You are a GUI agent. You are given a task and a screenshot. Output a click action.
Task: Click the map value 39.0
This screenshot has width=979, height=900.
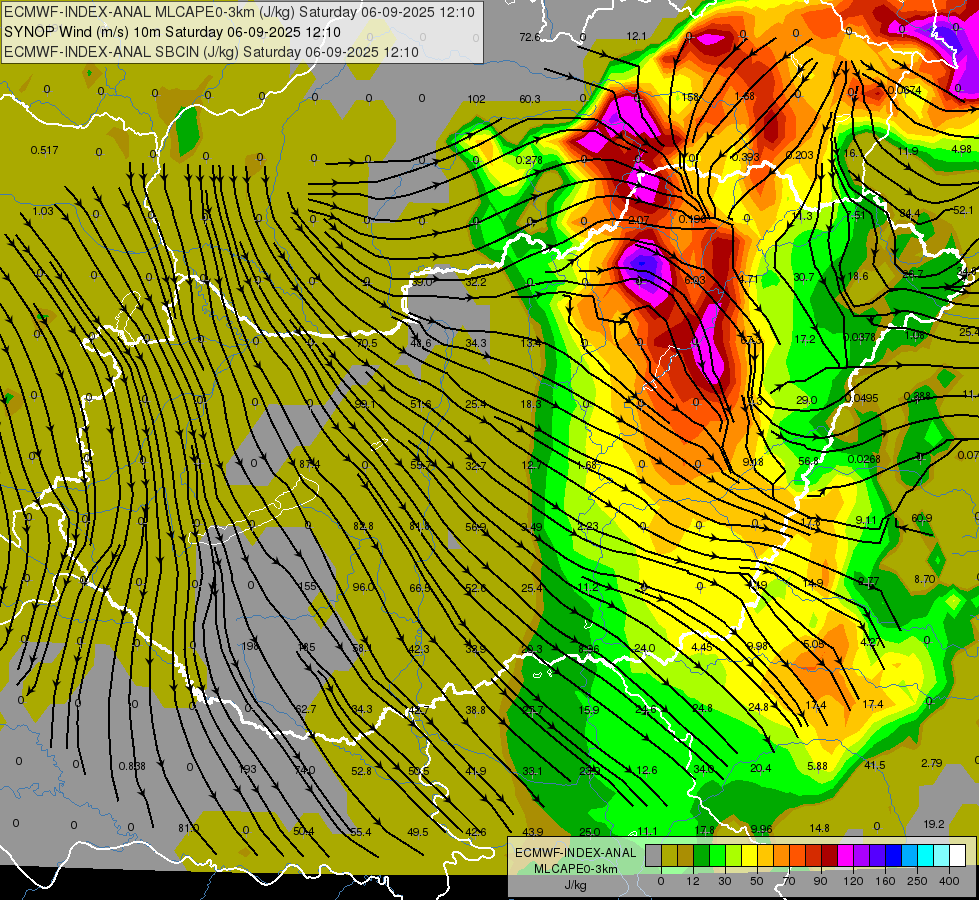421,282
